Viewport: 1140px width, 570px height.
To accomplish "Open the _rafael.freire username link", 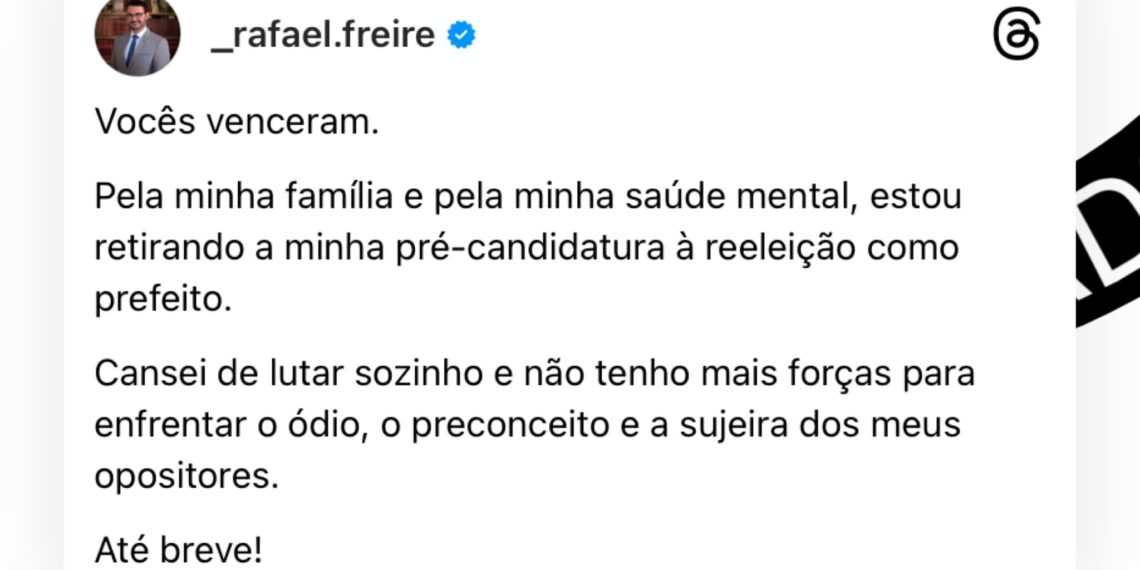I will click(x=323, y=35).
